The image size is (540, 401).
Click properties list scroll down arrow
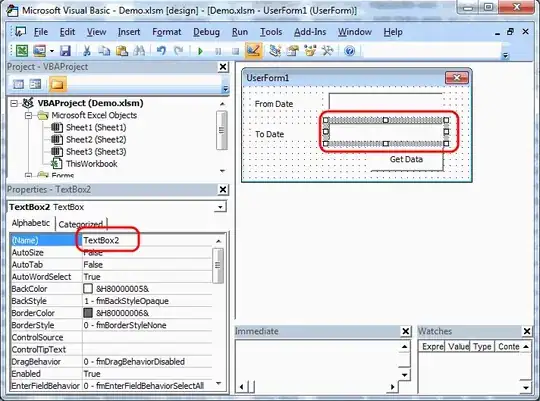point(218,383)
